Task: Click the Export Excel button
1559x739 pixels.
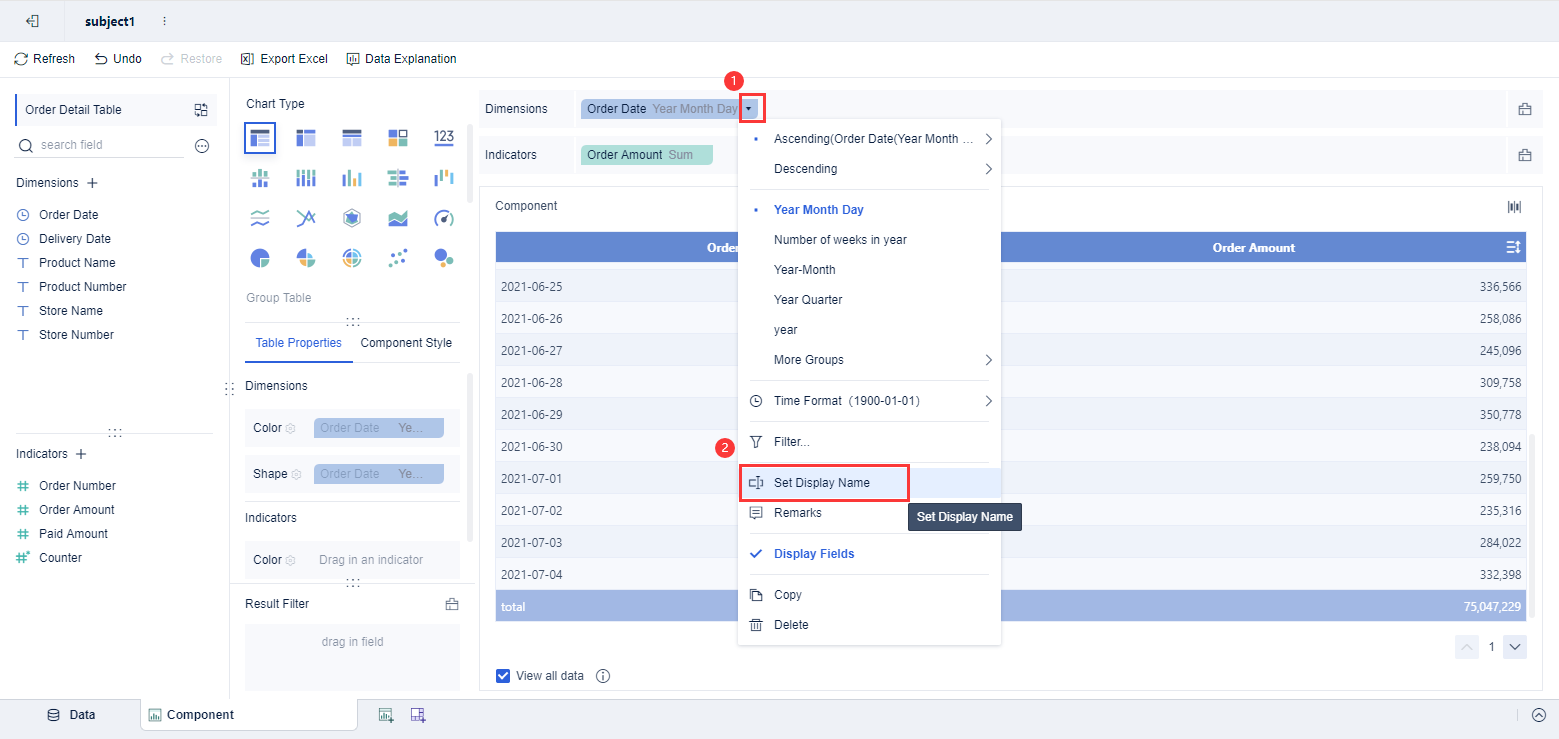Action: (x=283, y=58)
